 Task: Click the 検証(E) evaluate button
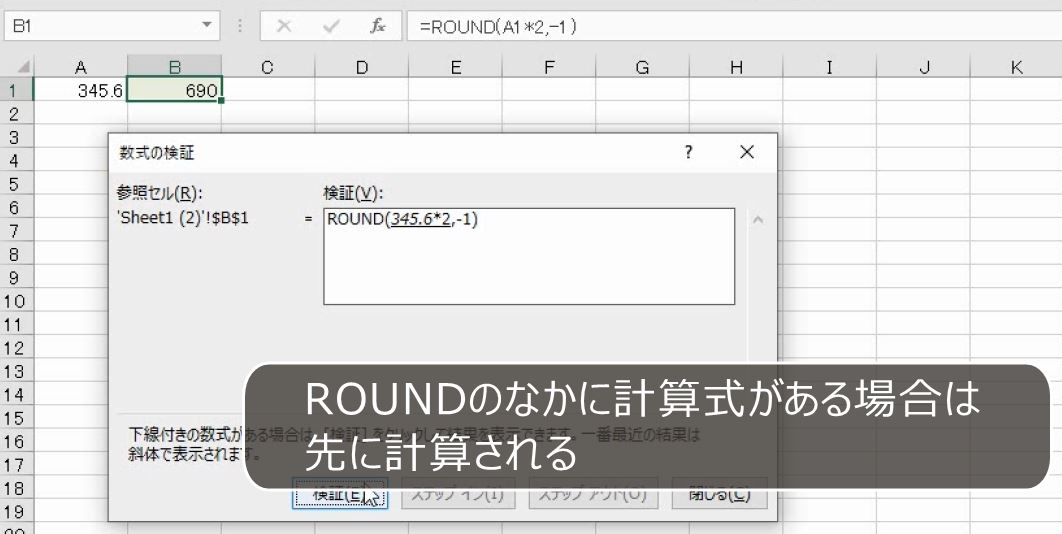pos(340,494)
